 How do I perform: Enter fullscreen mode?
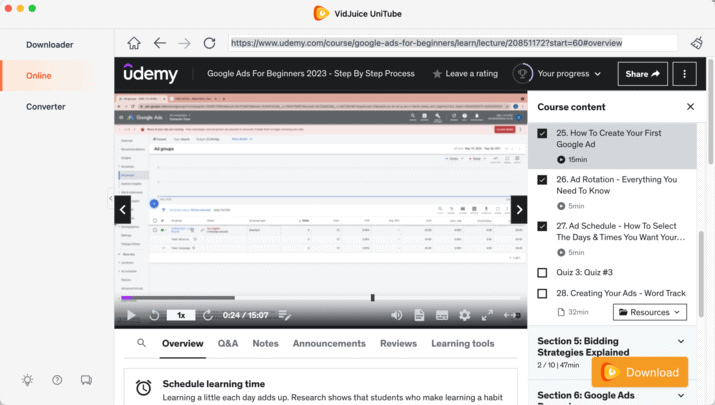pyautogui.click(x=487, y=315)
